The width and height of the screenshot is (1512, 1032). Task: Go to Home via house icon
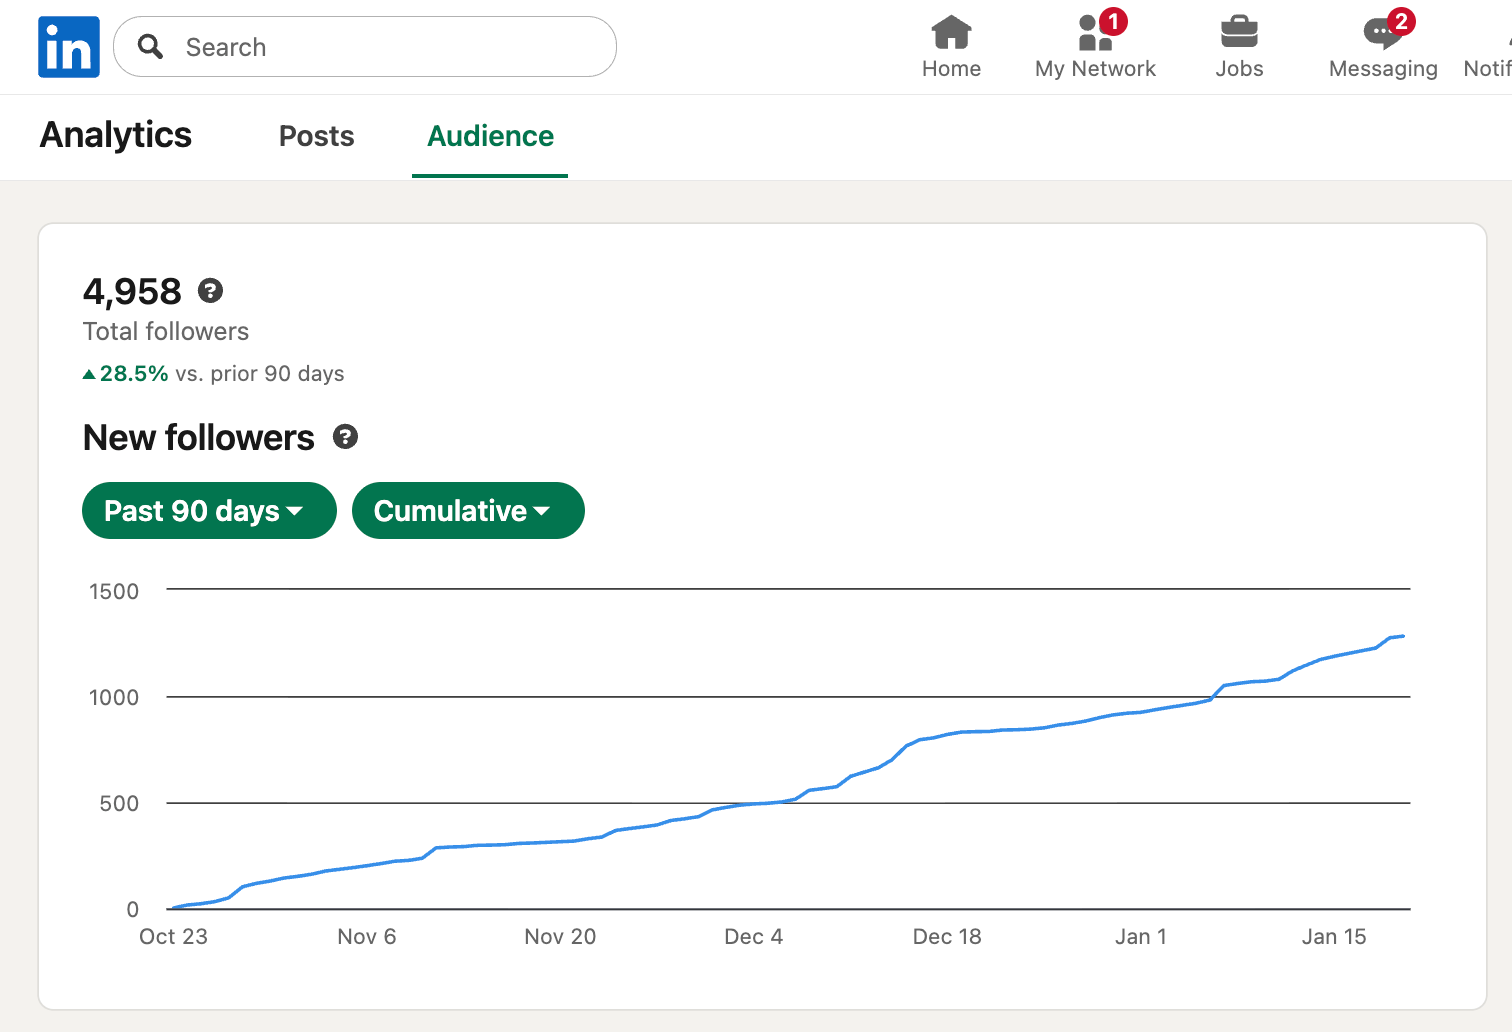[x=951, y=33]
